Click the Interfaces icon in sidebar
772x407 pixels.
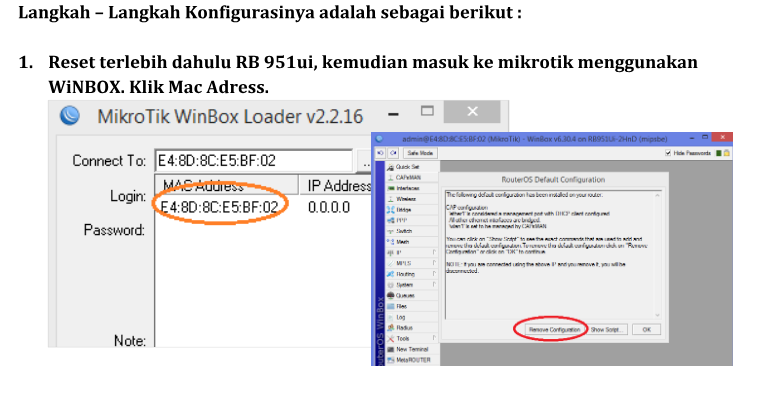[390, 188]
